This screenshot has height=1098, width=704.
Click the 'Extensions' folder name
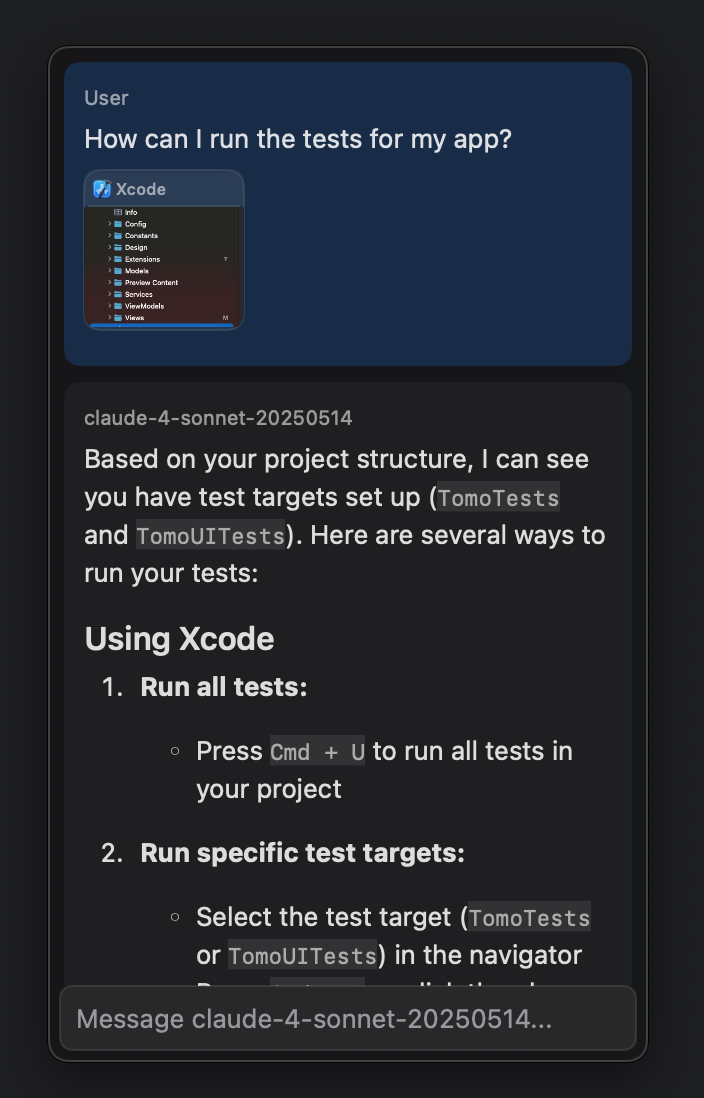(x=142, y=259)
